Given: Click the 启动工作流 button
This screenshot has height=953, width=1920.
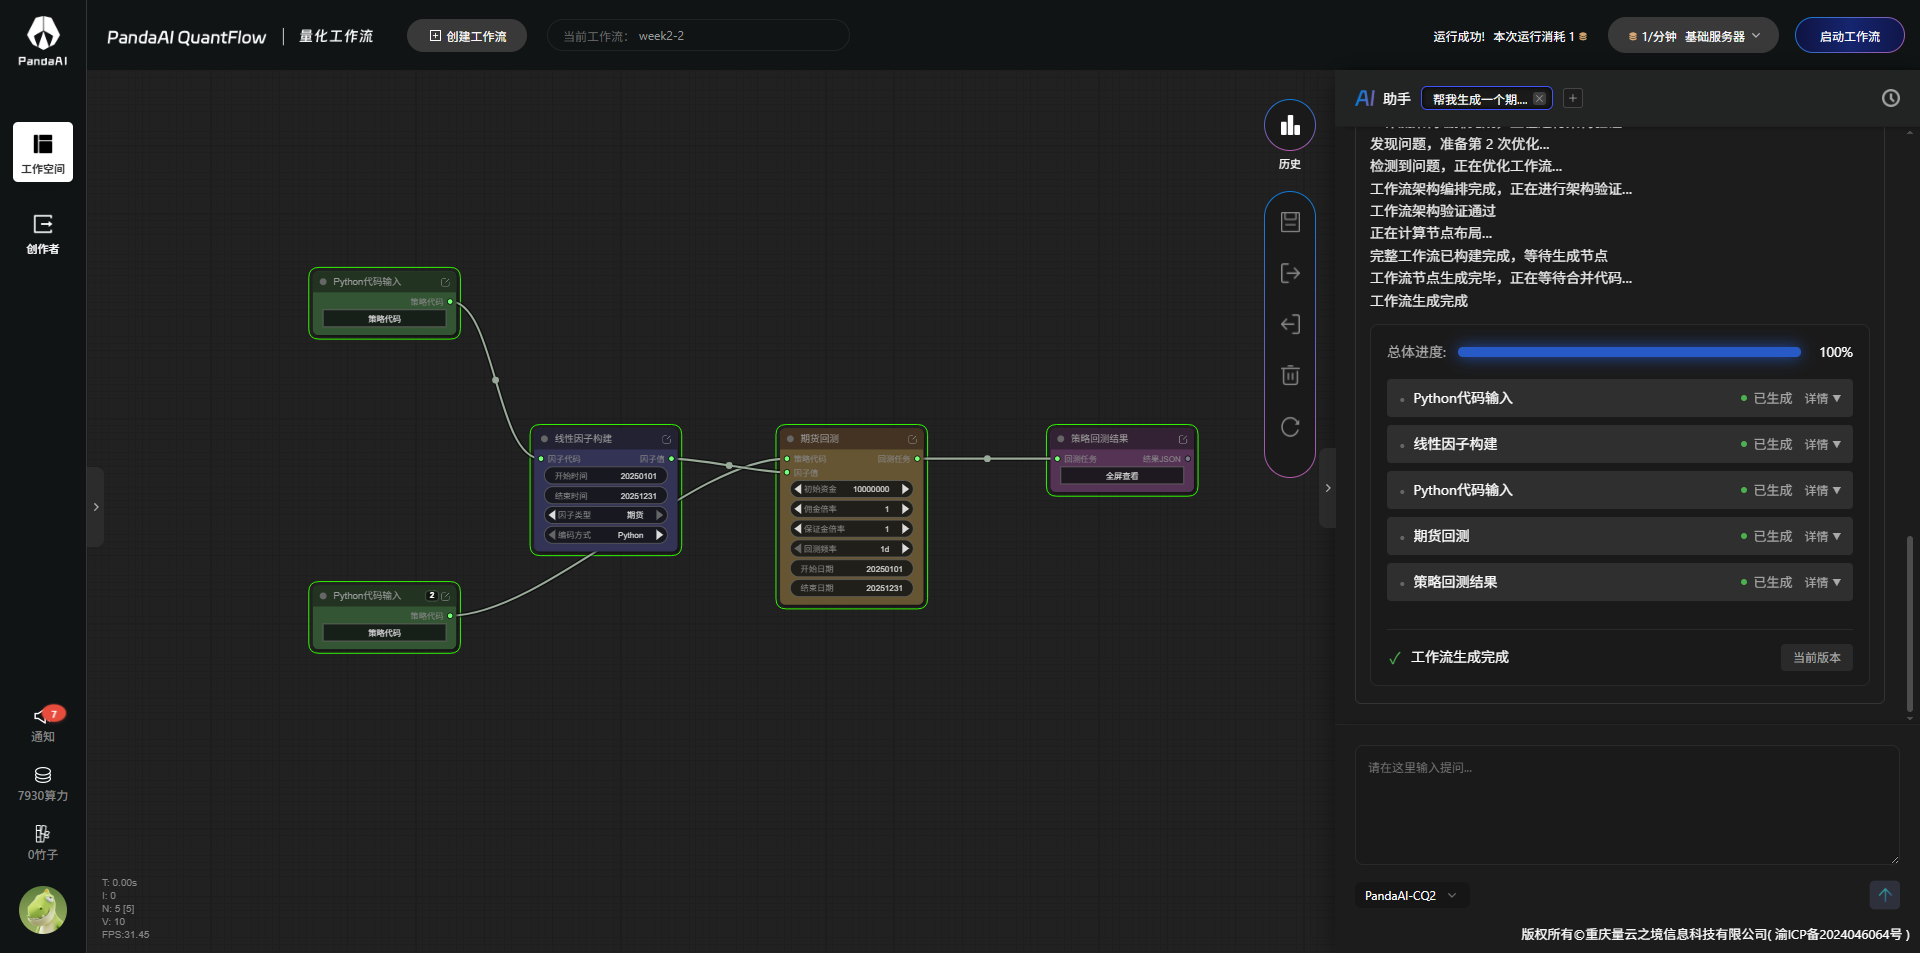Looking at the screenshot, I should (x=1849, y=36).
